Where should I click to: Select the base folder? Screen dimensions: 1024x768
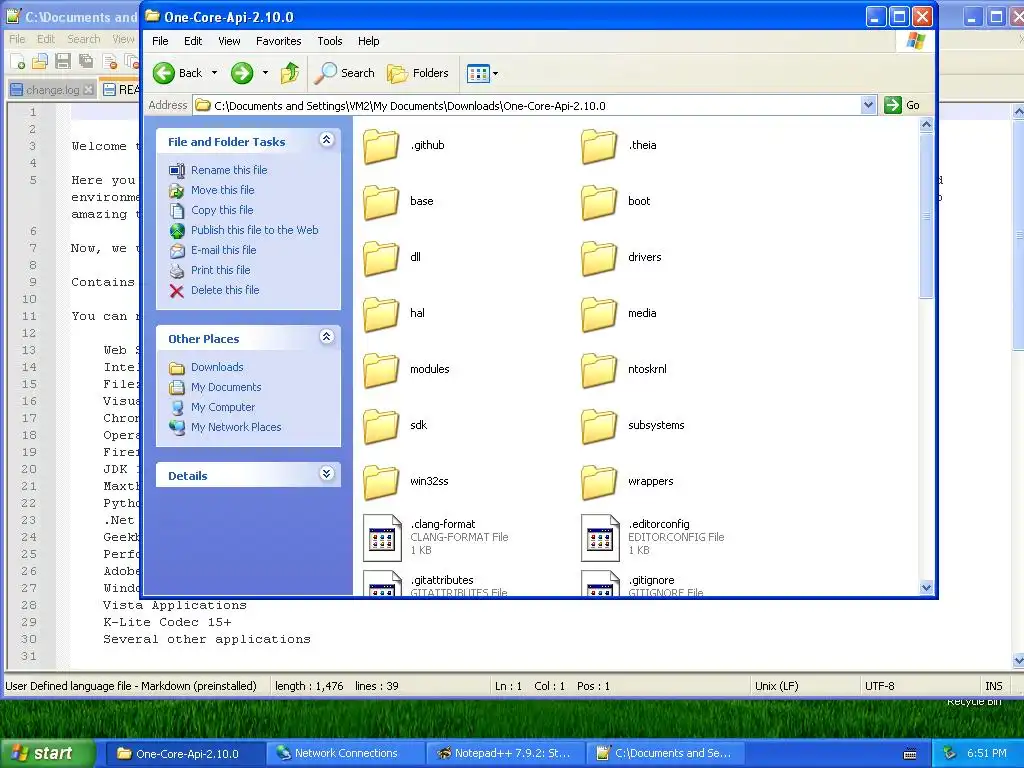click(x=398, y=201)
